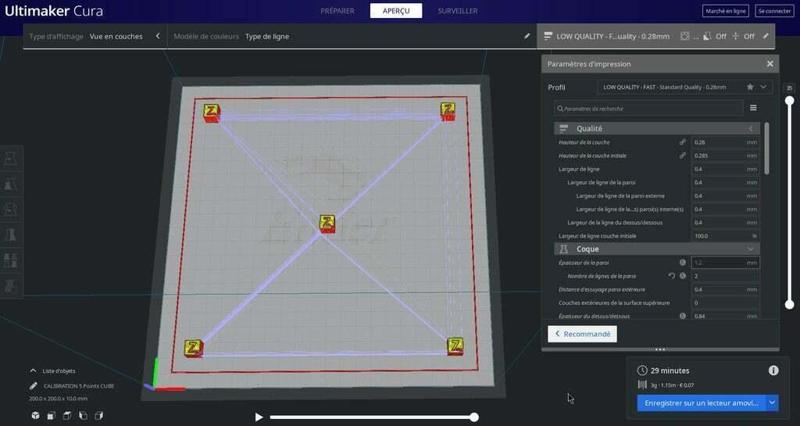Collapse the Coque settings section
The width and height of the screenshot is (800, 426).
click(x=751, y=248)
